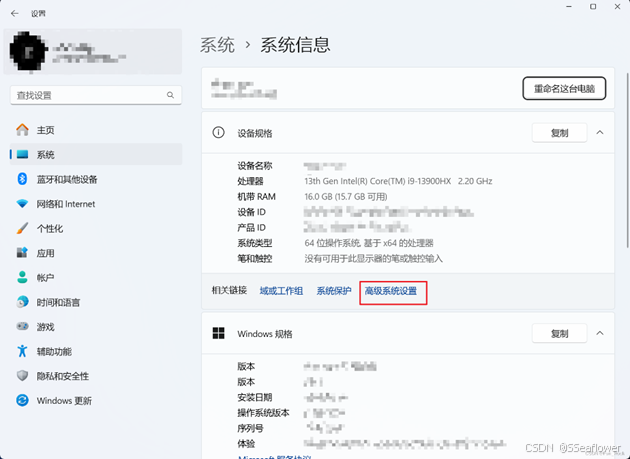This screenshot has width=630, height=459.
Task: Open 主页 in the sidebar
Action: click(x=96, y=130)
